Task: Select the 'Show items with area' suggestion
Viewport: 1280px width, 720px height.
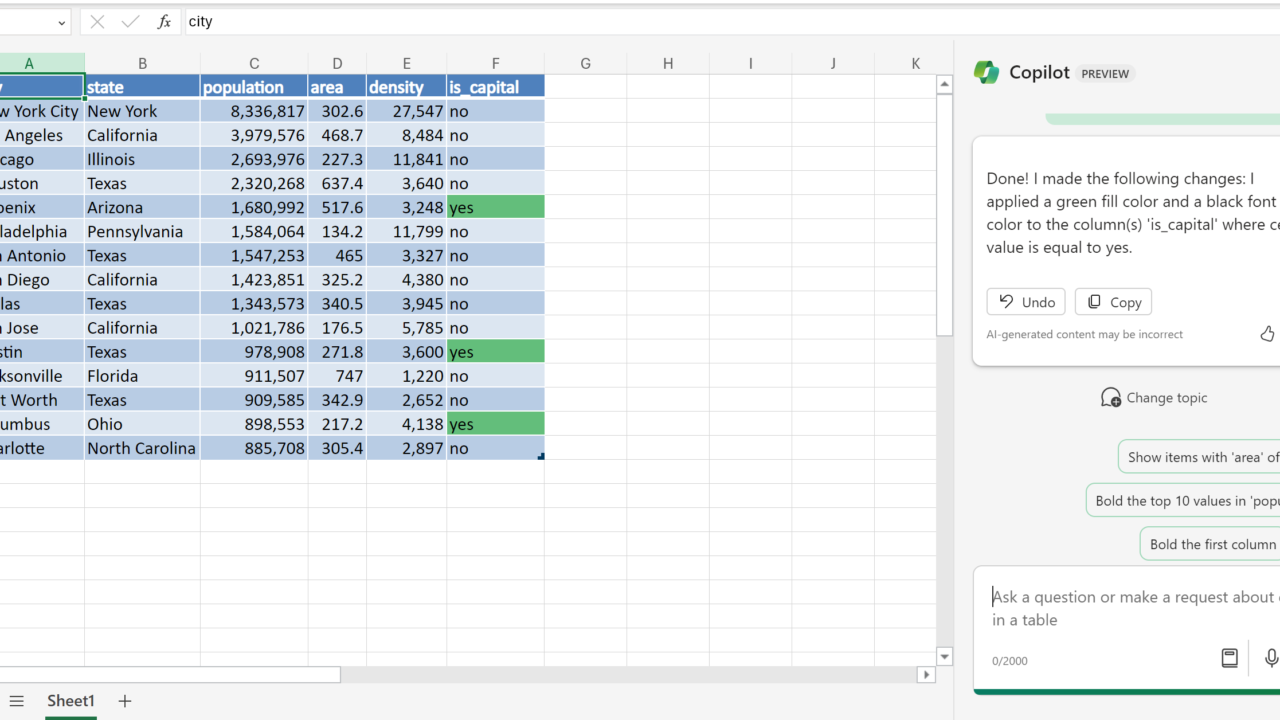Action: (x=1202, y=457)
